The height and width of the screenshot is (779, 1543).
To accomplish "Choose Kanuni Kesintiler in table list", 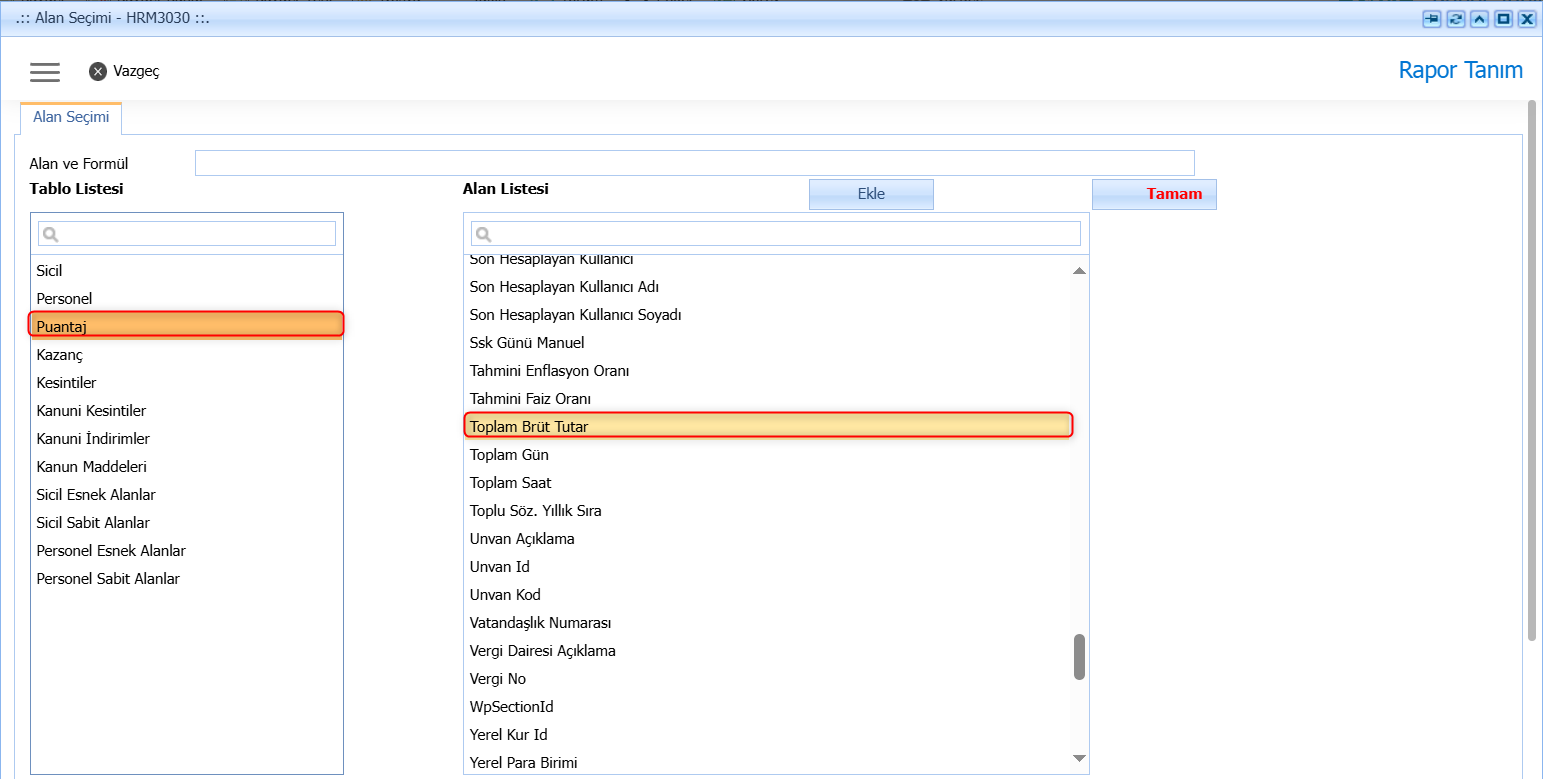I will 186,411.
